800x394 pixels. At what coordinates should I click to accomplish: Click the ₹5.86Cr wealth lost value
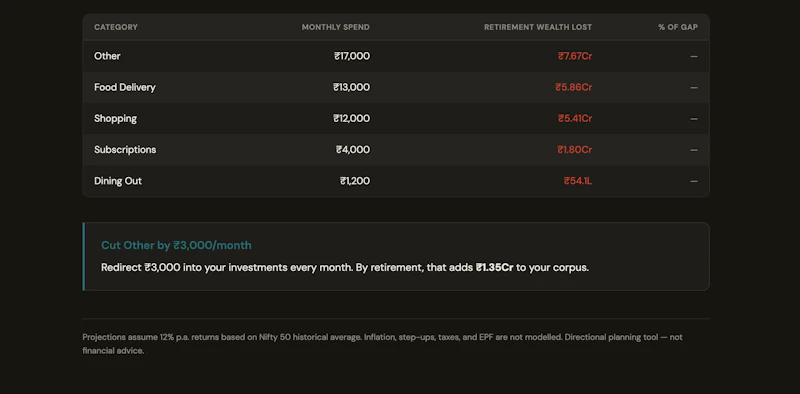coord(573,87)
